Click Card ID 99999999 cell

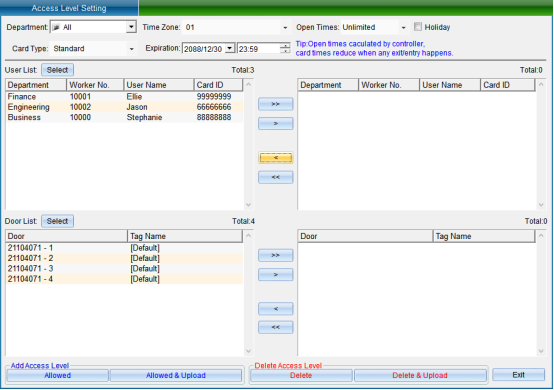point(214,96)
